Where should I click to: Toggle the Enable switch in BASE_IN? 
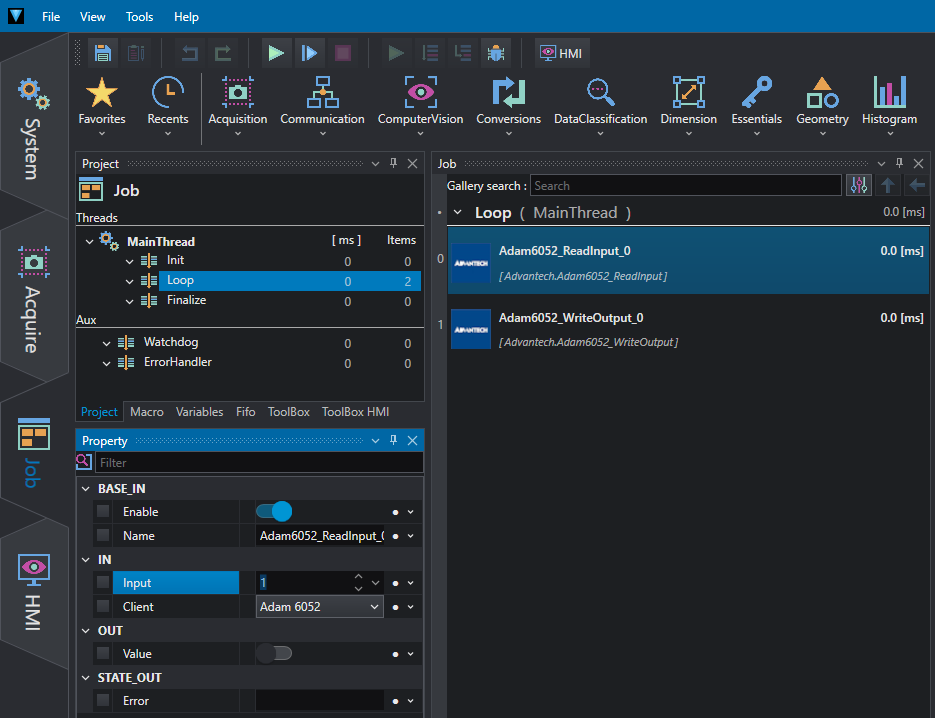[274, 512]
